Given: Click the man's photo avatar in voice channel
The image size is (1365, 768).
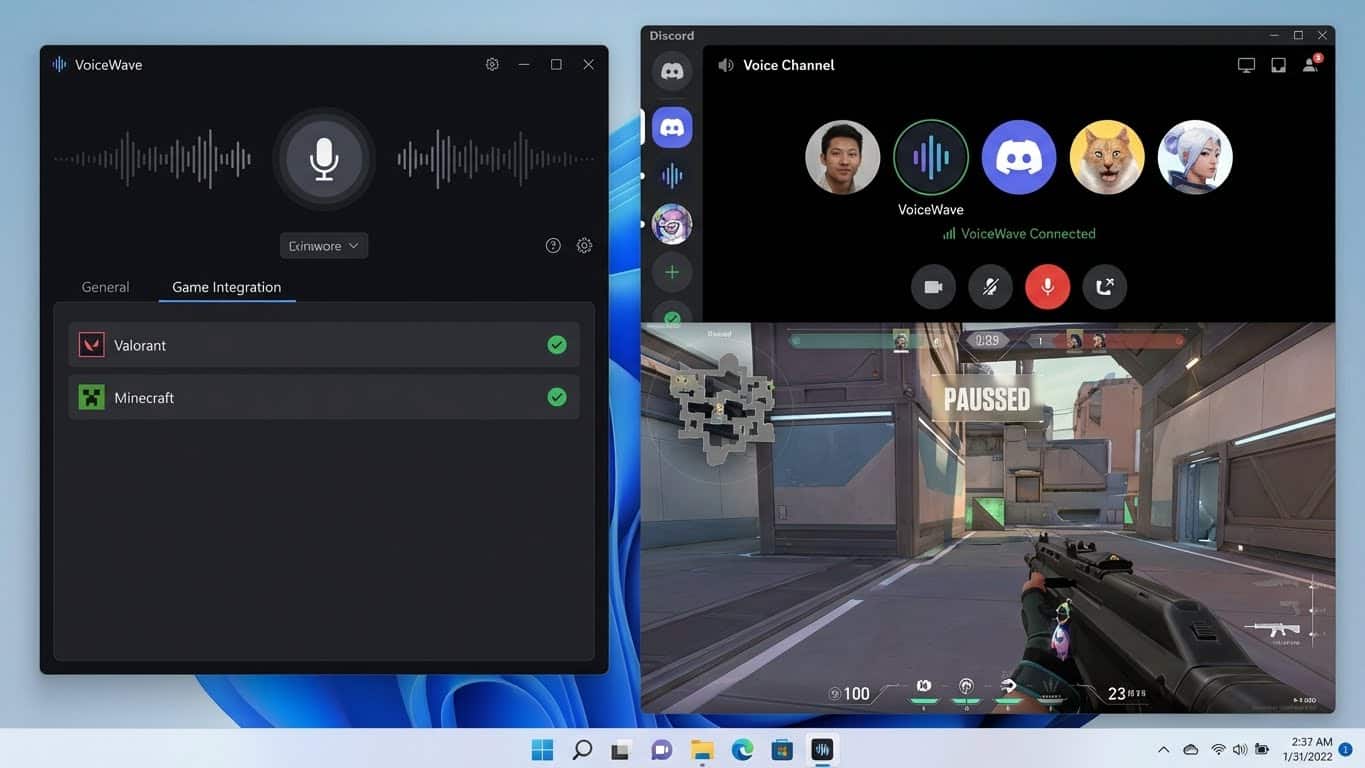Looking at the screenshot, I should 843,157.
